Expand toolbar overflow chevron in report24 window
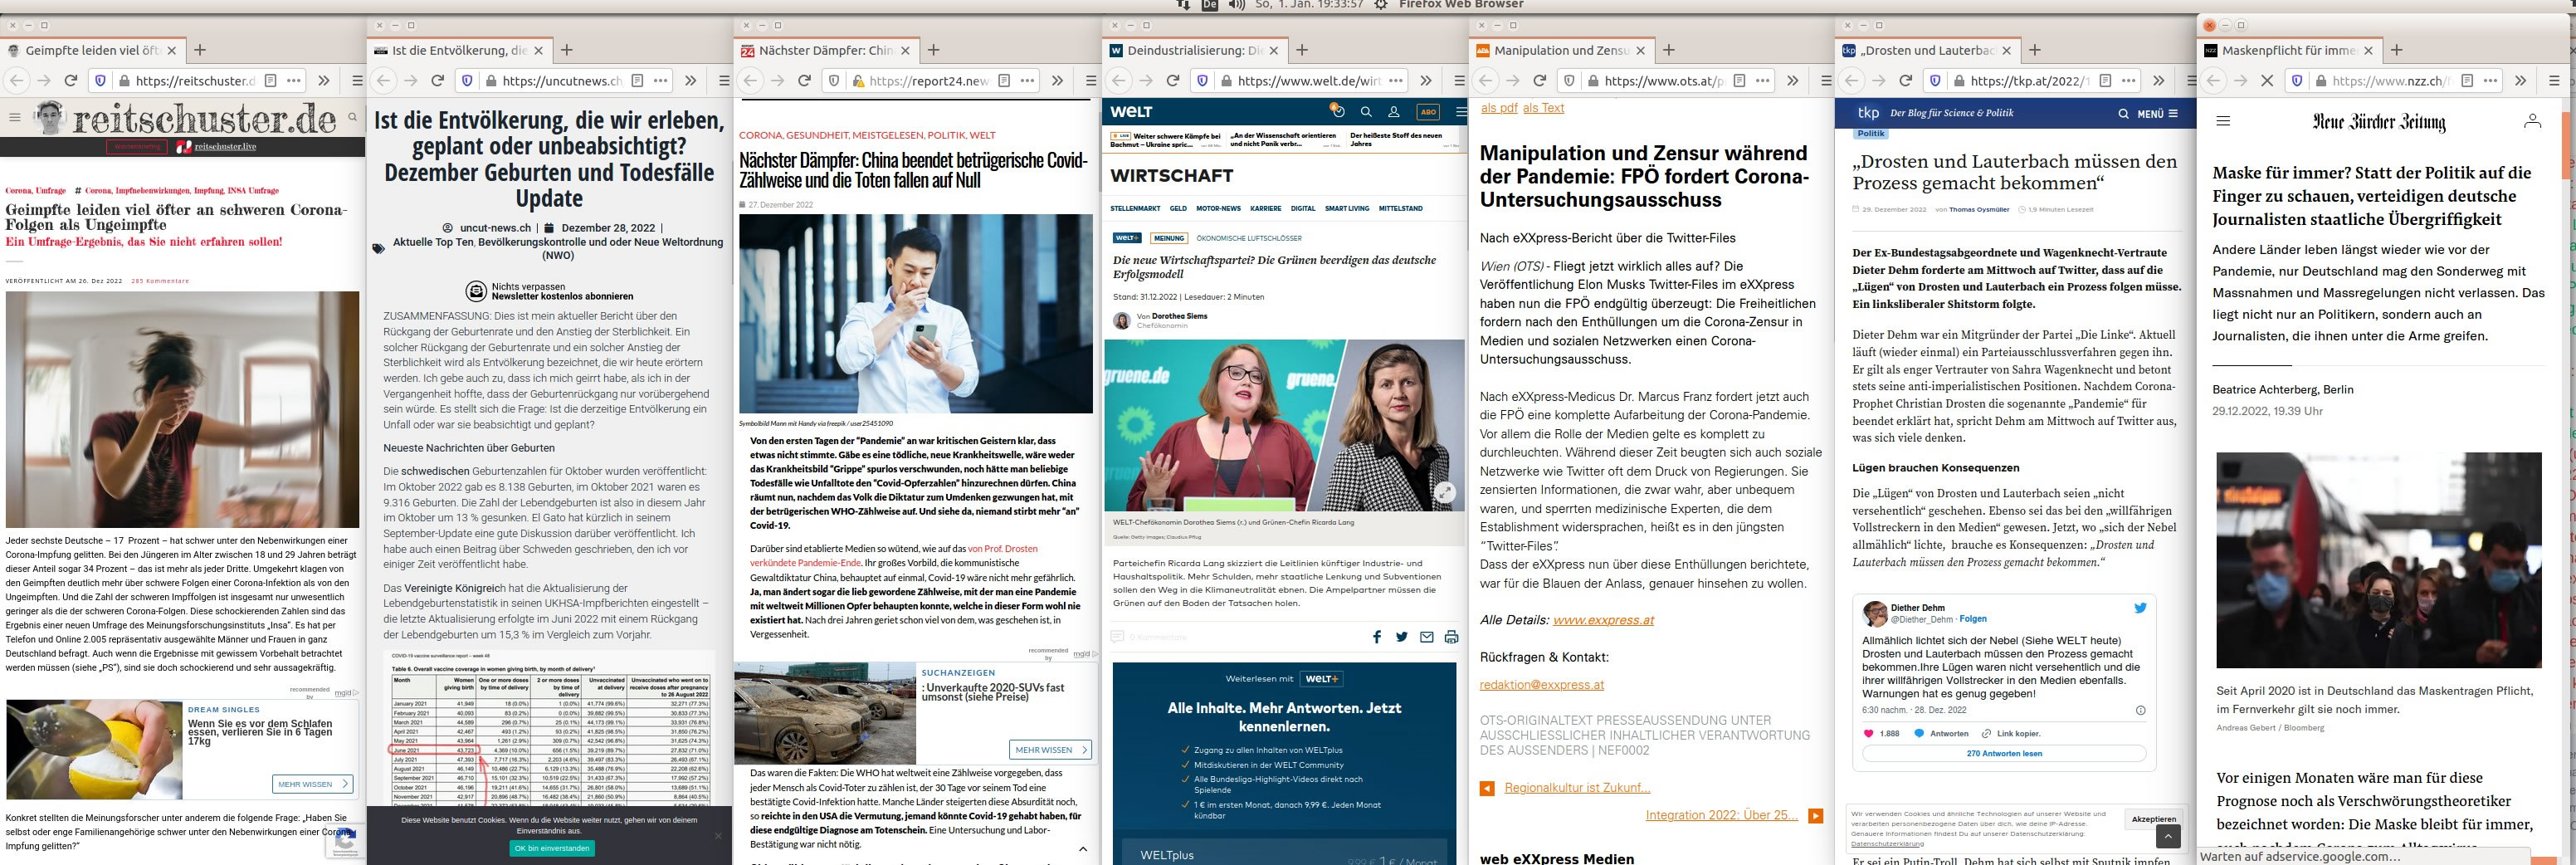 click(1058, 81)
